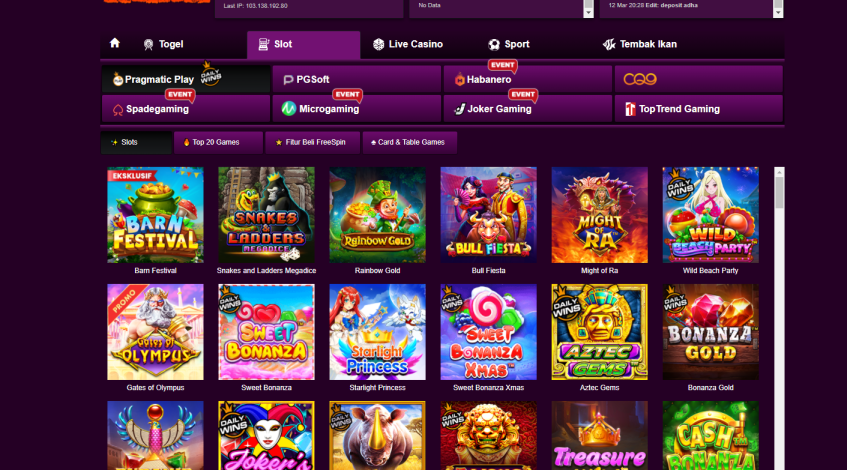Switch to the Togel tab
Screen dimensions: 847x470
coord(164,44)
